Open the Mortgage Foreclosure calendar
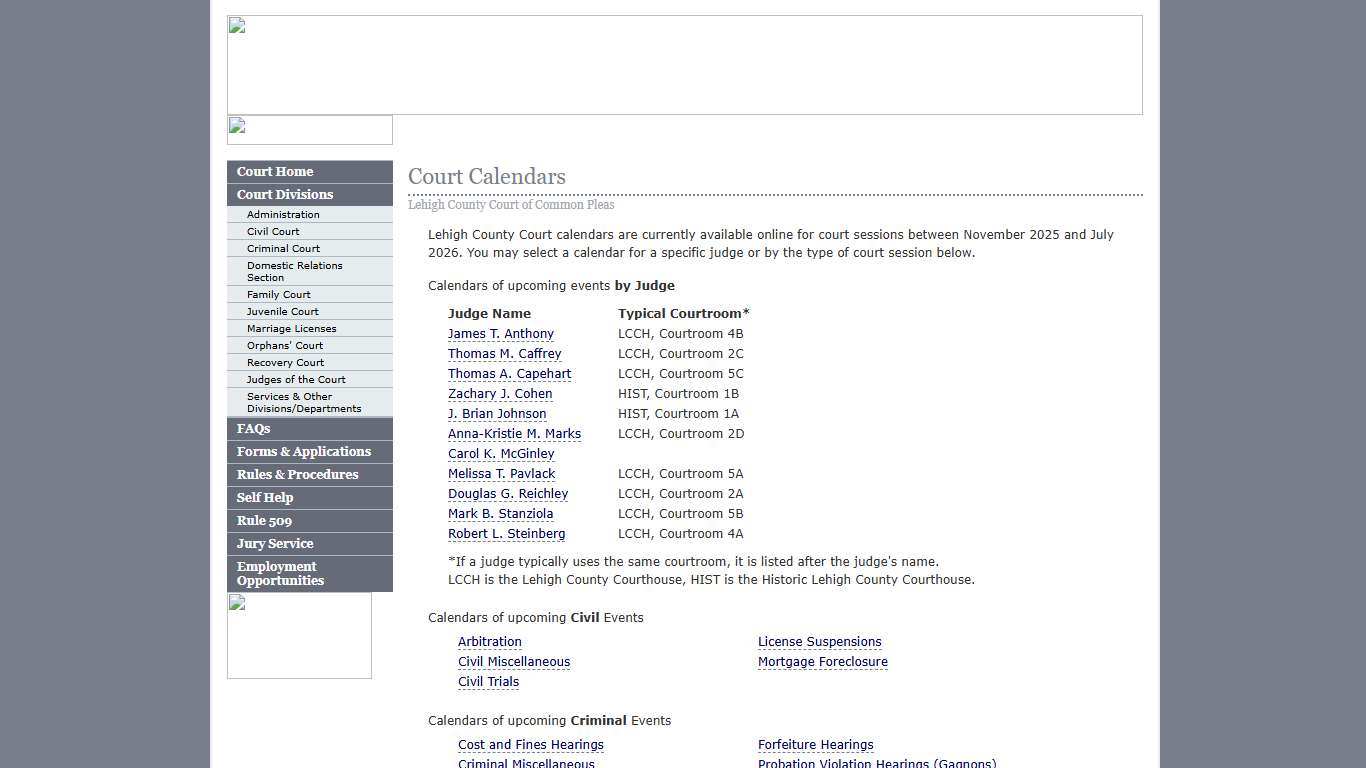The image size is (1366, 768). click(822, 661)
